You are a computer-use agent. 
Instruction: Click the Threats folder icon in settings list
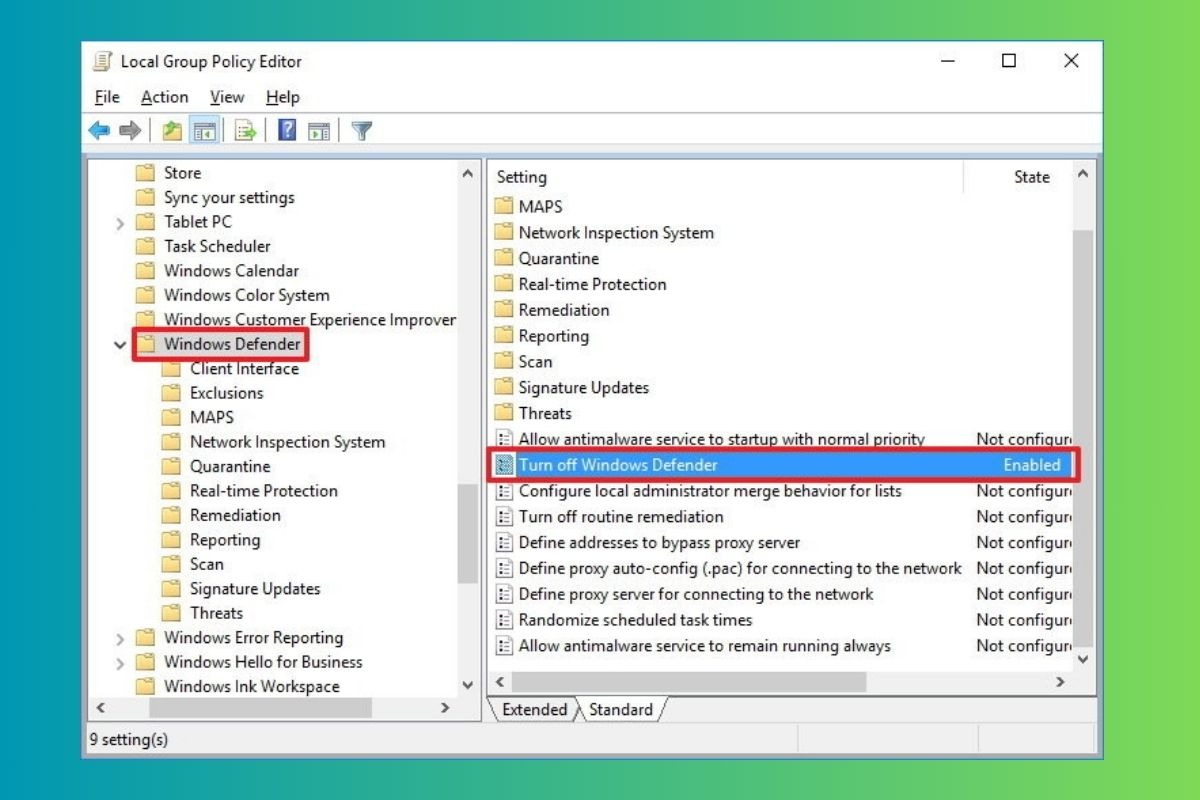click(504, 413)
